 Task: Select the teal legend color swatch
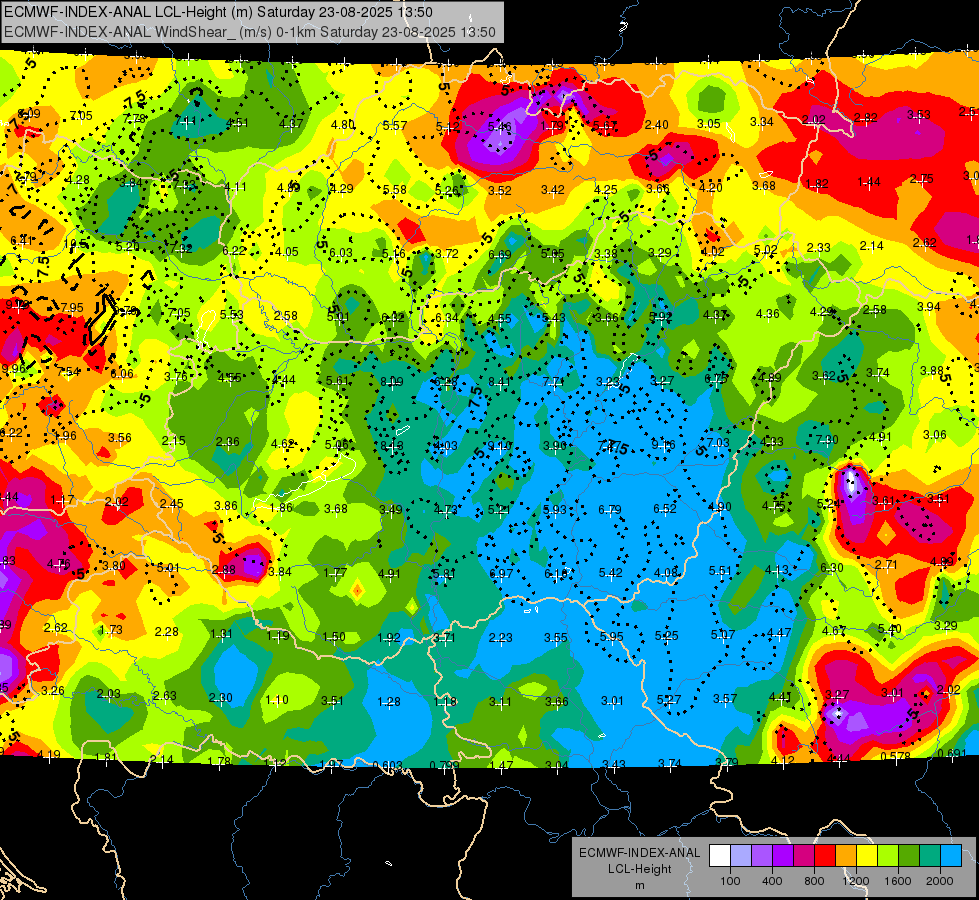[930, 856]
